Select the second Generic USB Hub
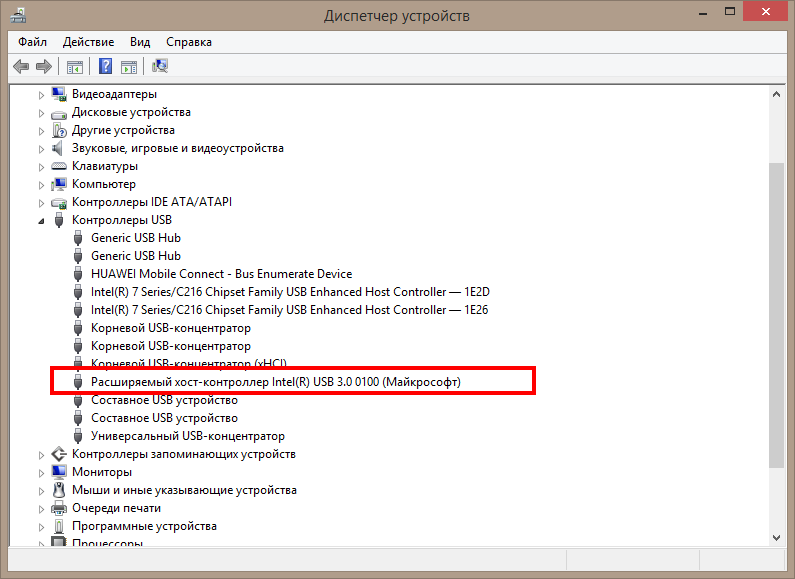 click(136, 256)
